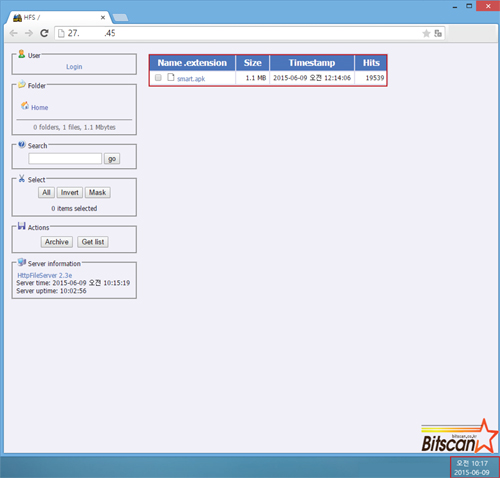
Task: Reload the page with the refresh icon
Action: click(44, 33)
